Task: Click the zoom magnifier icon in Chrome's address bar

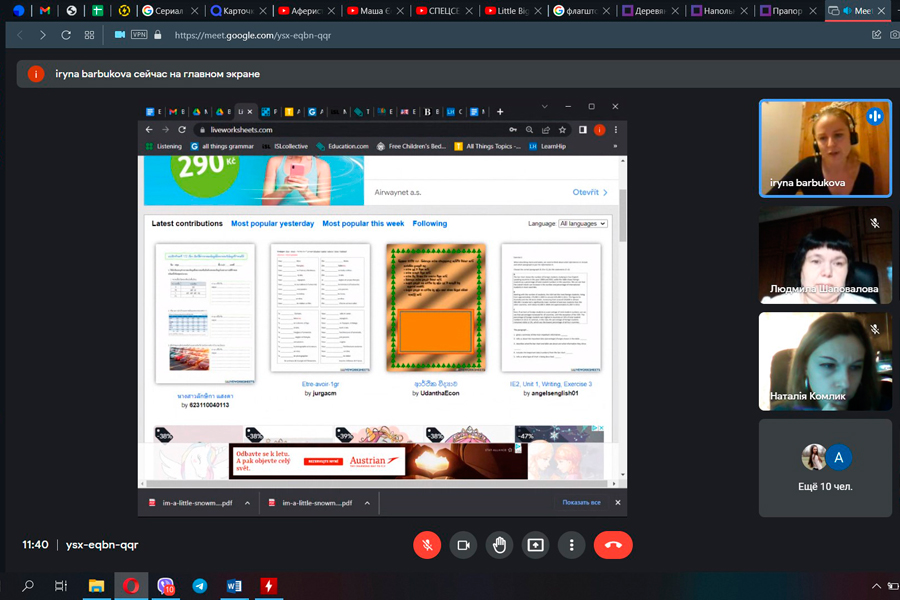Action: click(529, 130)
